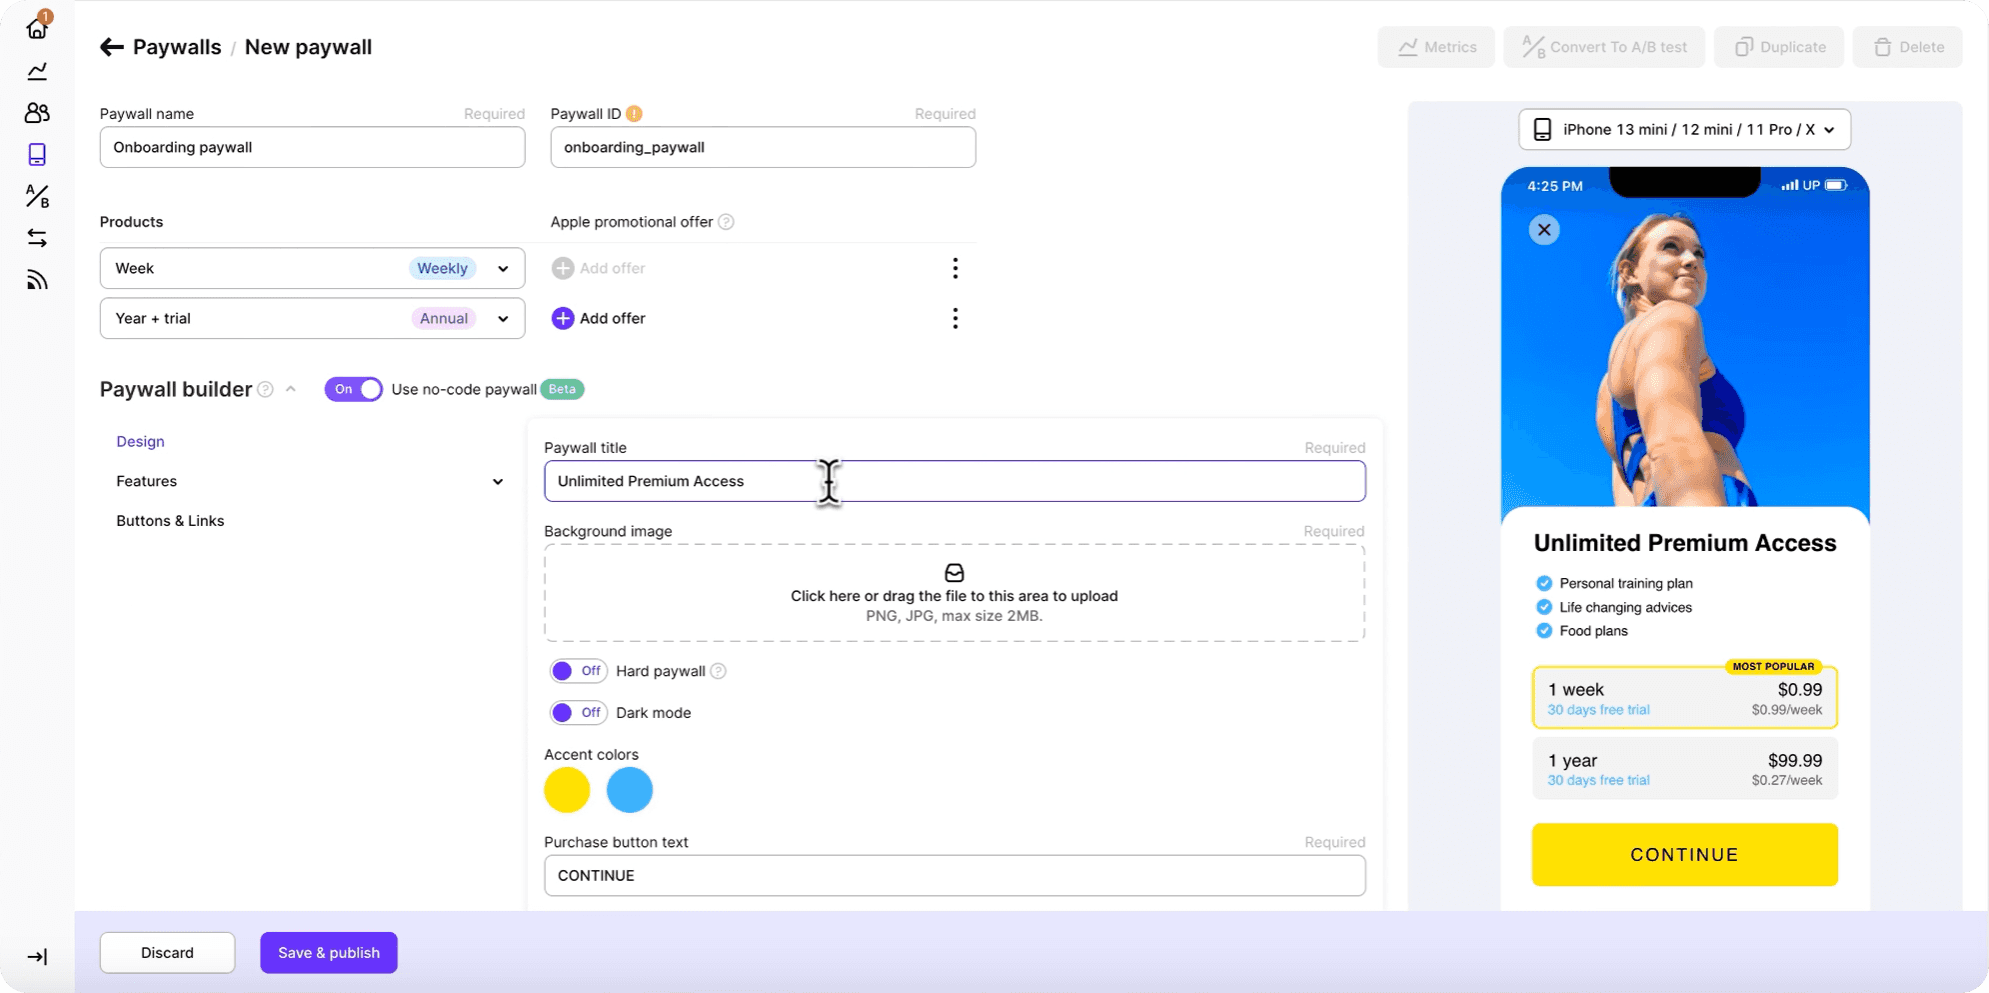Image resolution: width=1989 pixels, height=993 pixels.
Task: Open the three-dot menu beside Add offer
Action: 955,318
